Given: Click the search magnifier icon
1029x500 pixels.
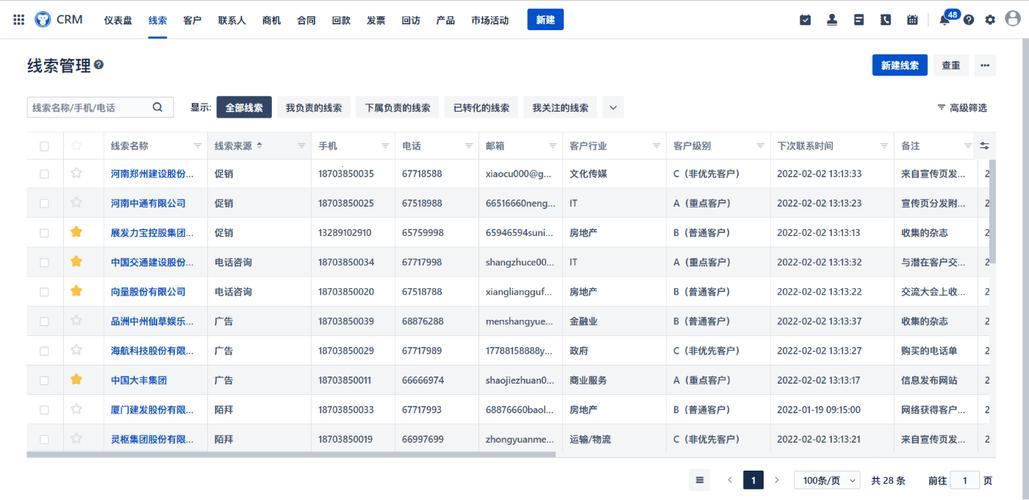Looking at the screenshot, I should coord(158,108).
